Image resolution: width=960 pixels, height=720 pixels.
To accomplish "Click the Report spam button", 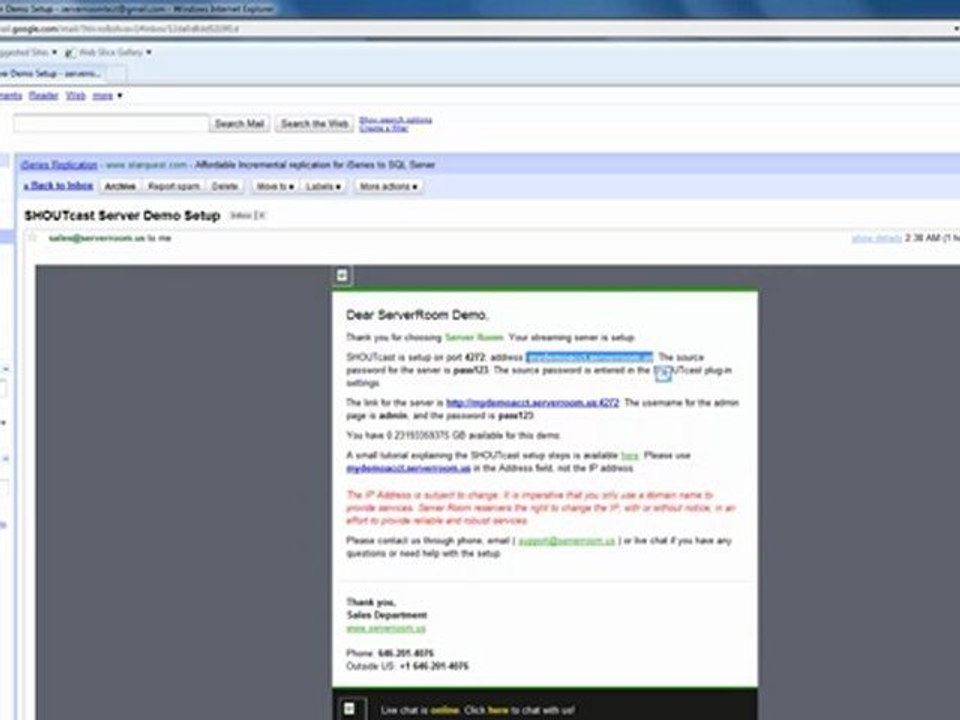I will (174, 186).
